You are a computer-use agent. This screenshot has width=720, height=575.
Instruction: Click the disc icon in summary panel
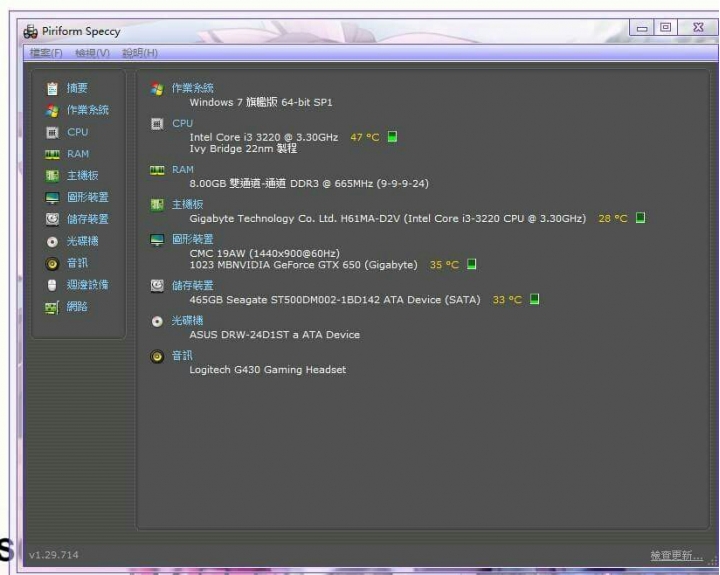click(157, 321)
